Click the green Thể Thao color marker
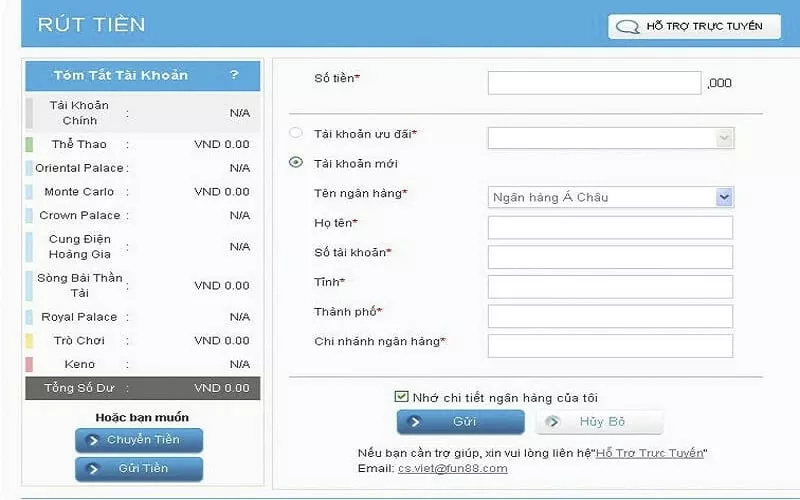The width and height of the screenshot is (800, 500). 29,144
